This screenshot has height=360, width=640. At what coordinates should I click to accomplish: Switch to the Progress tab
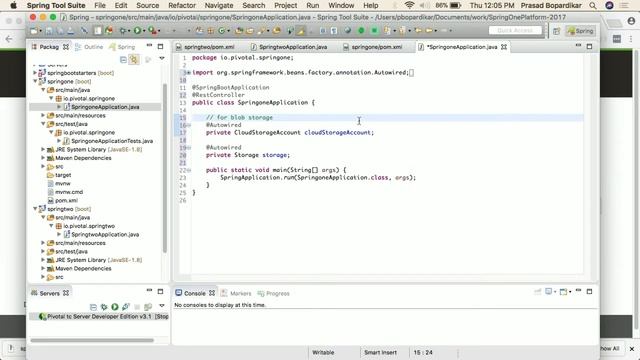(273, 293)
